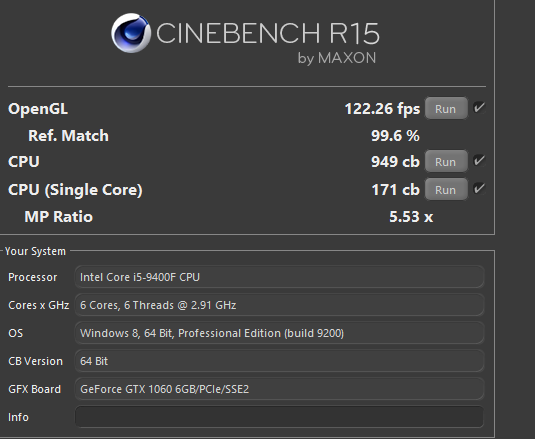
Task: Click the CB Version label
Action: [x=35, y=361]
